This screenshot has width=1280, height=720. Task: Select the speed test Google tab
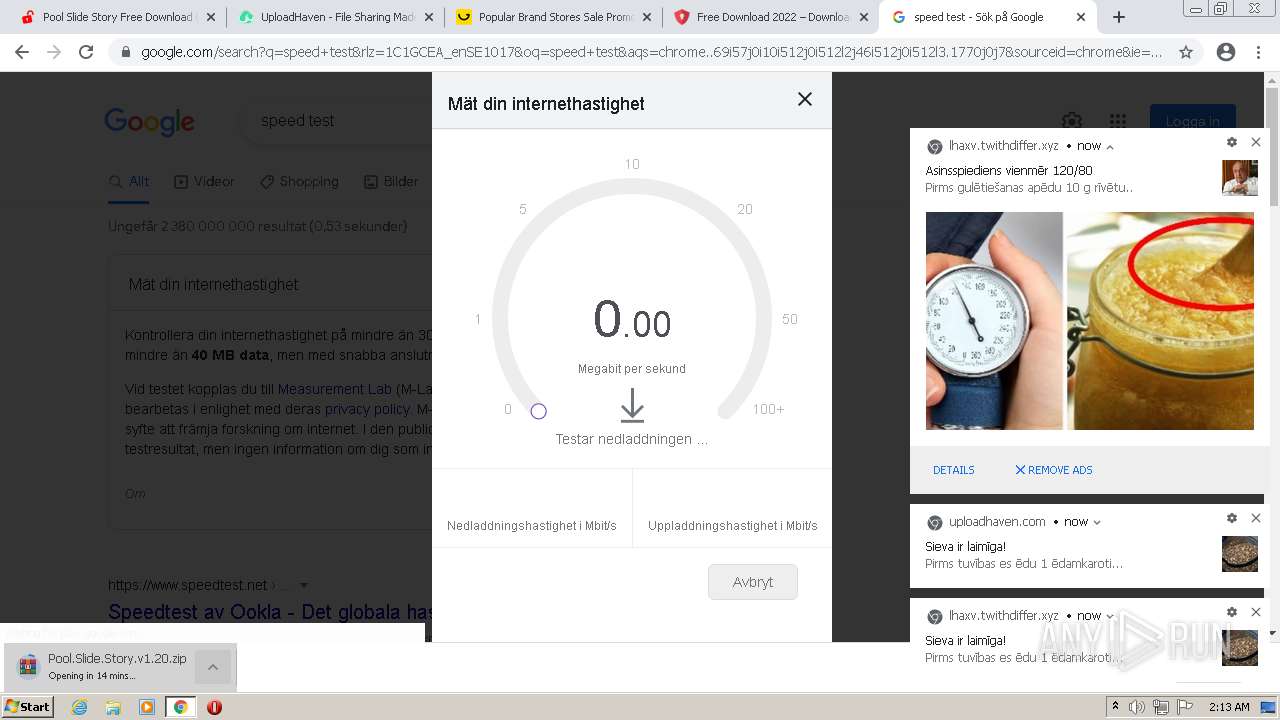(x=987, y=17)
